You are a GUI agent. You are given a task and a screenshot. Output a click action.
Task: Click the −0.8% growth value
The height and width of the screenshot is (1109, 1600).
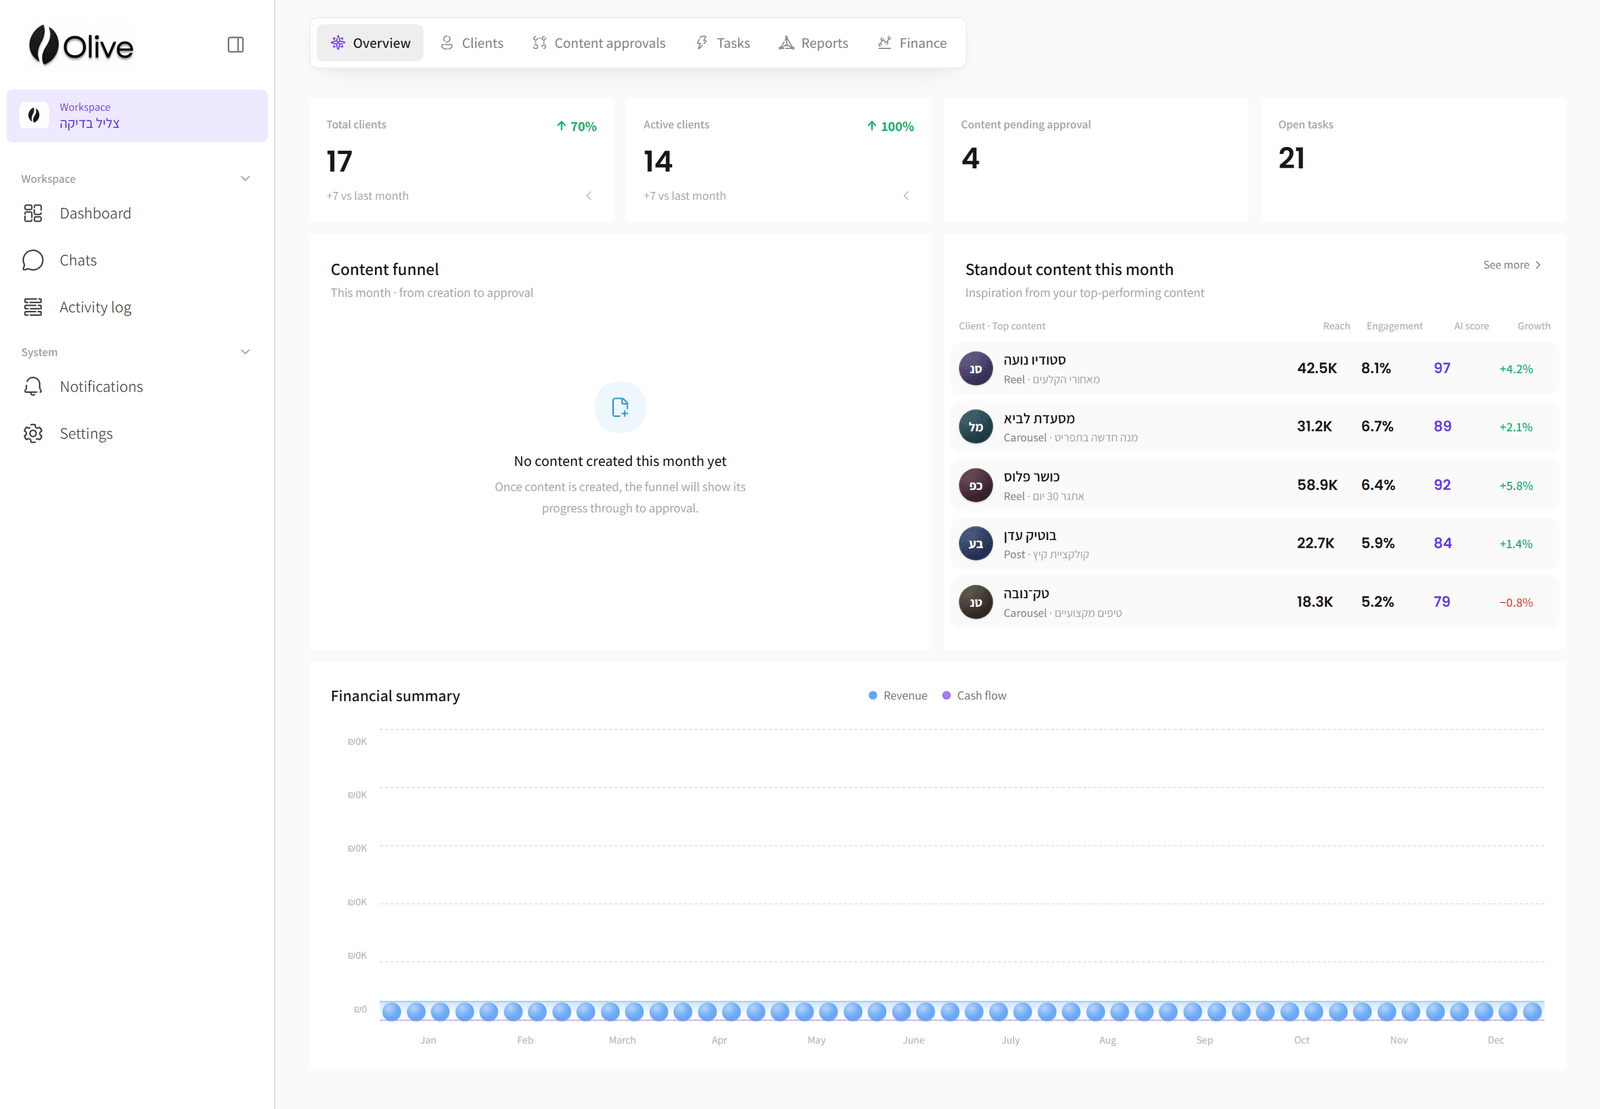coord(1516,603)
